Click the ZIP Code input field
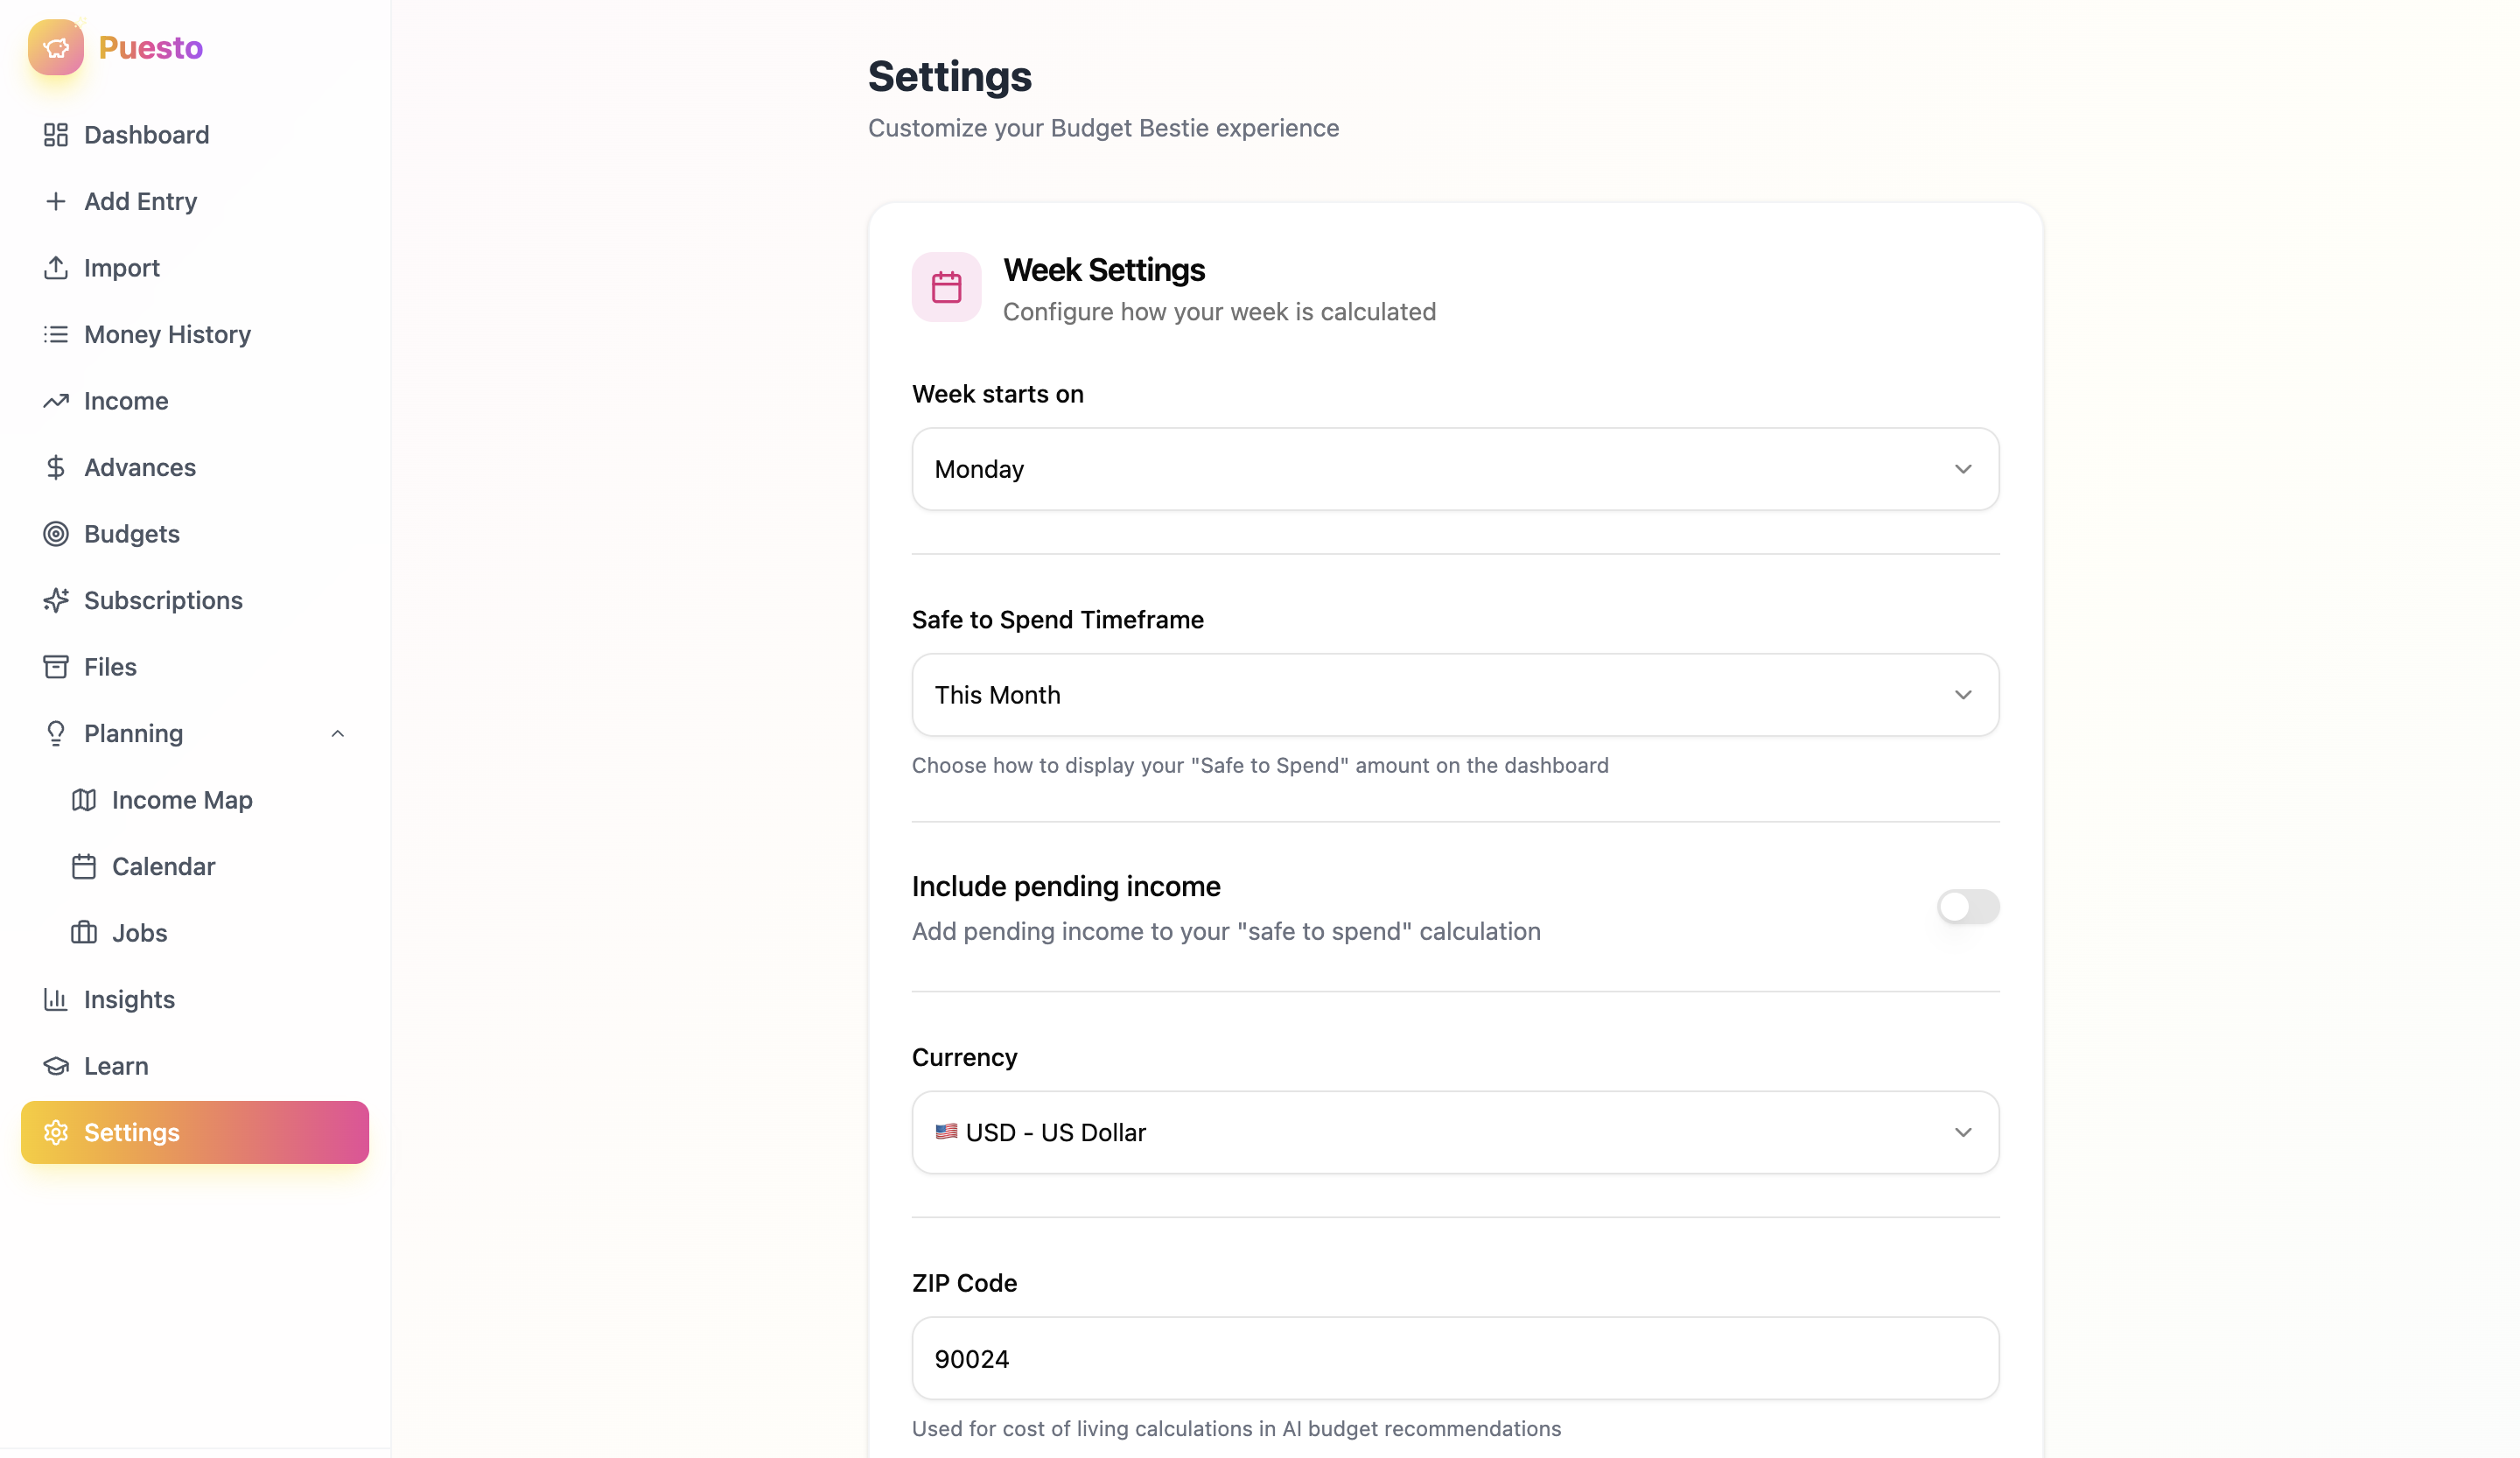Screen dimensions: 2520x1458 click(1455, 1358)
